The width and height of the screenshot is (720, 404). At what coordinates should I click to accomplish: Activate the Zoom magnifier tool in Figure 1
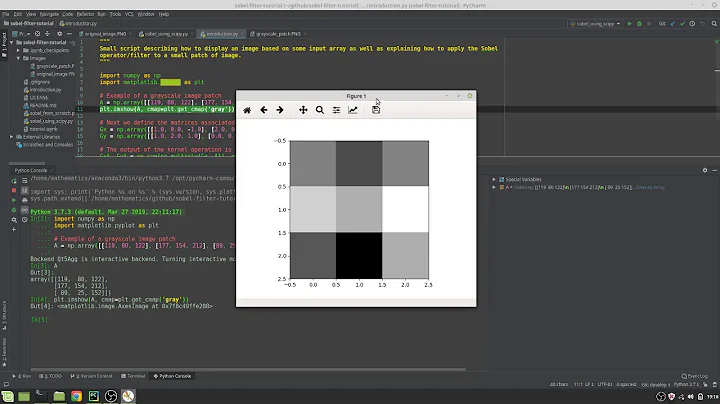coord(320,110)
